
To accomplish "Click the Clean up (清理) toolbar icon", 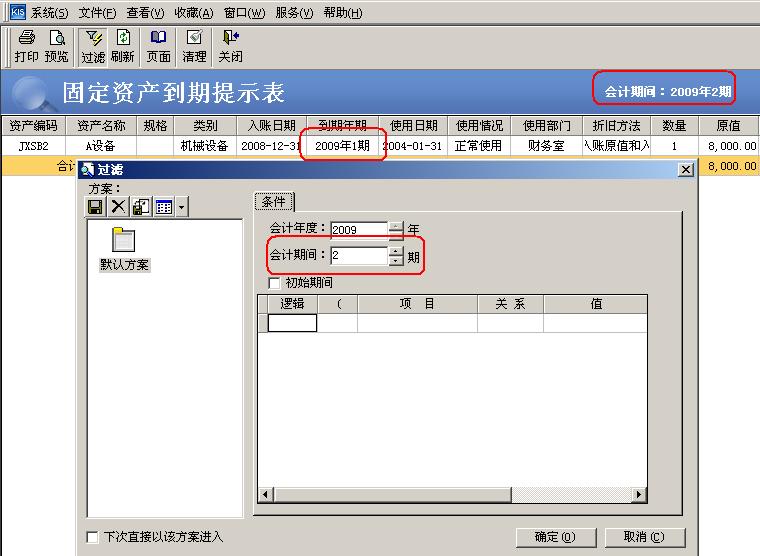I will point(194,47).
